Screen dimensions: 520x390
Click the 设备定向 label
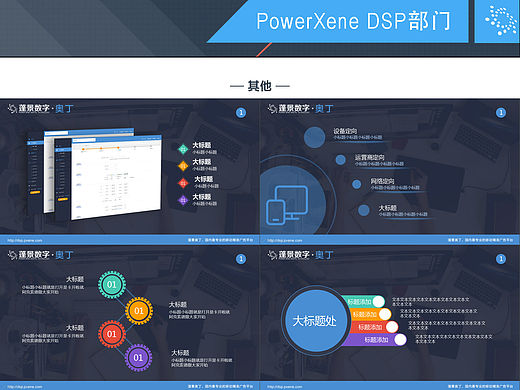pyautogui.click(x=345, y=131)
